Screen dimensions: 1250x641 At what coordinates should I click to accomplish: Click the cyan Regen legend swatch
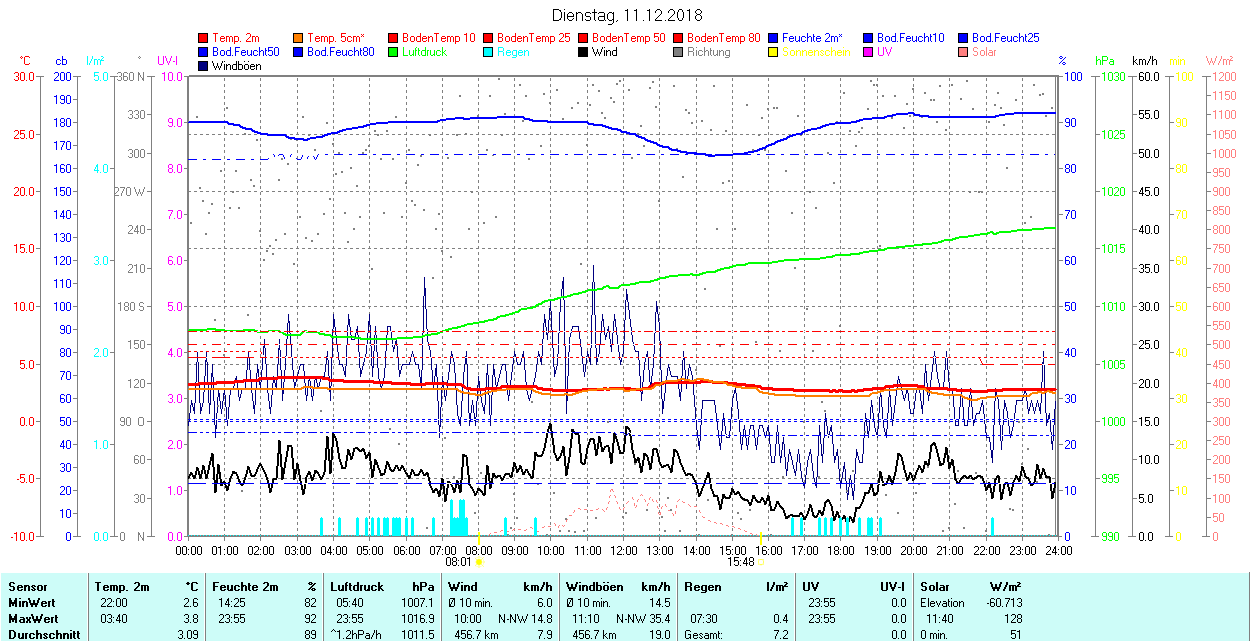coord(489,52)
